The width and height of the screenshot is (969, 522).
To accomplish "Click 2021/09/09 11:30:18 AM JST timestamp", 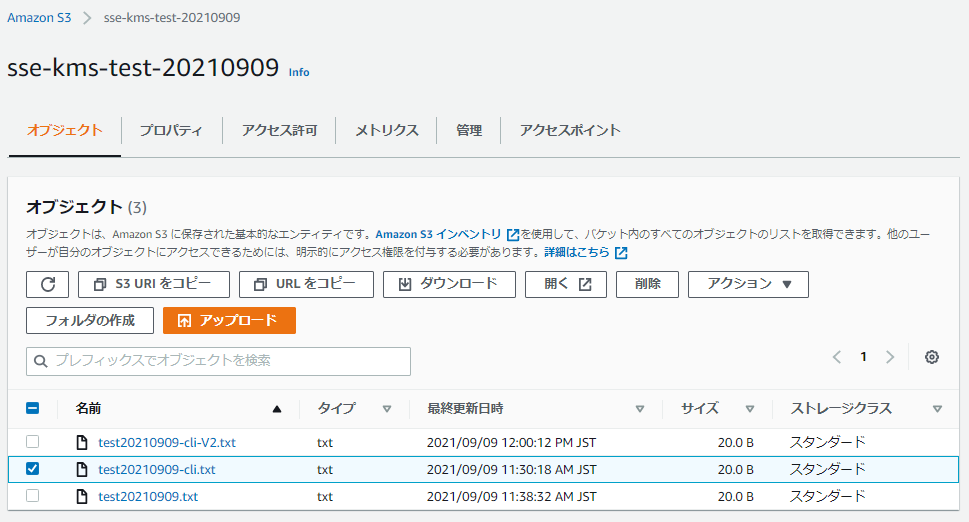I will click(x=512, y=469).
